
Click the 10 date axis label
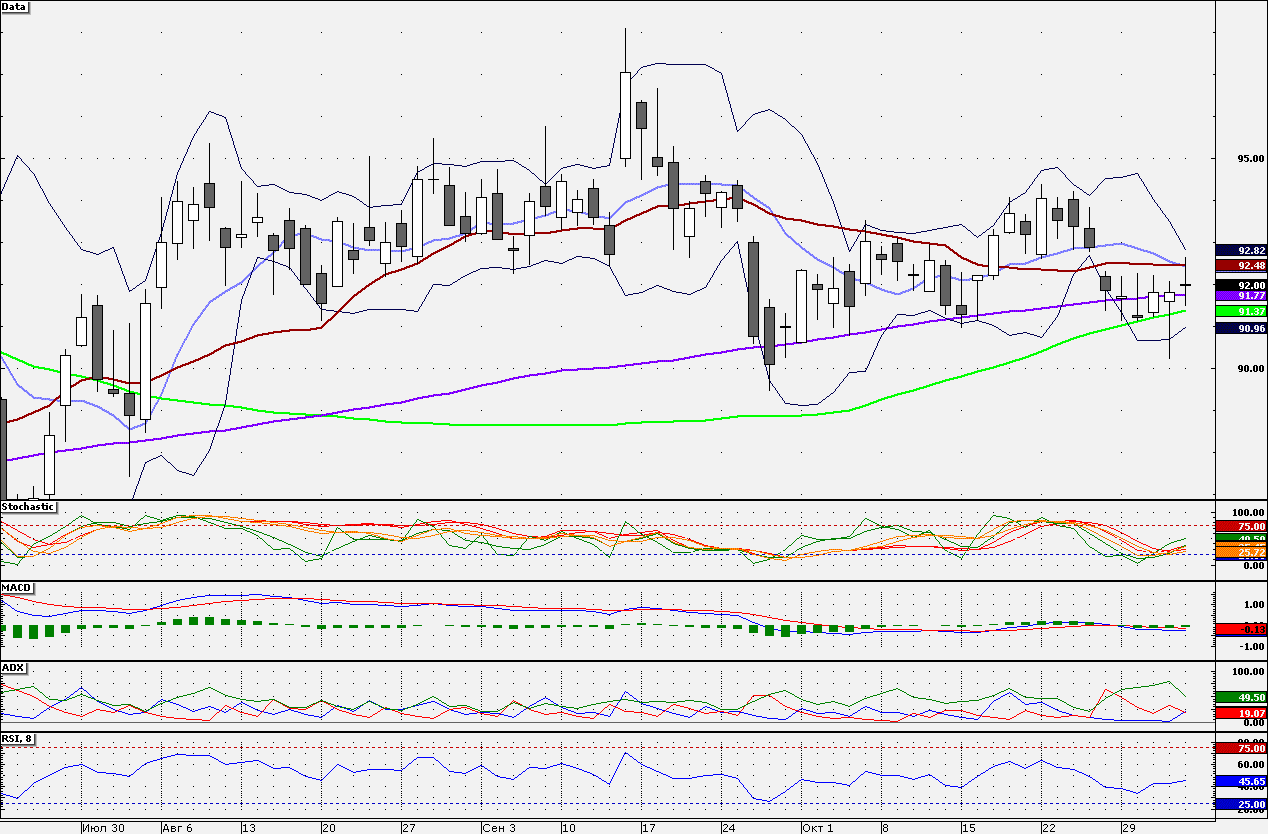(x=569, y=828)
